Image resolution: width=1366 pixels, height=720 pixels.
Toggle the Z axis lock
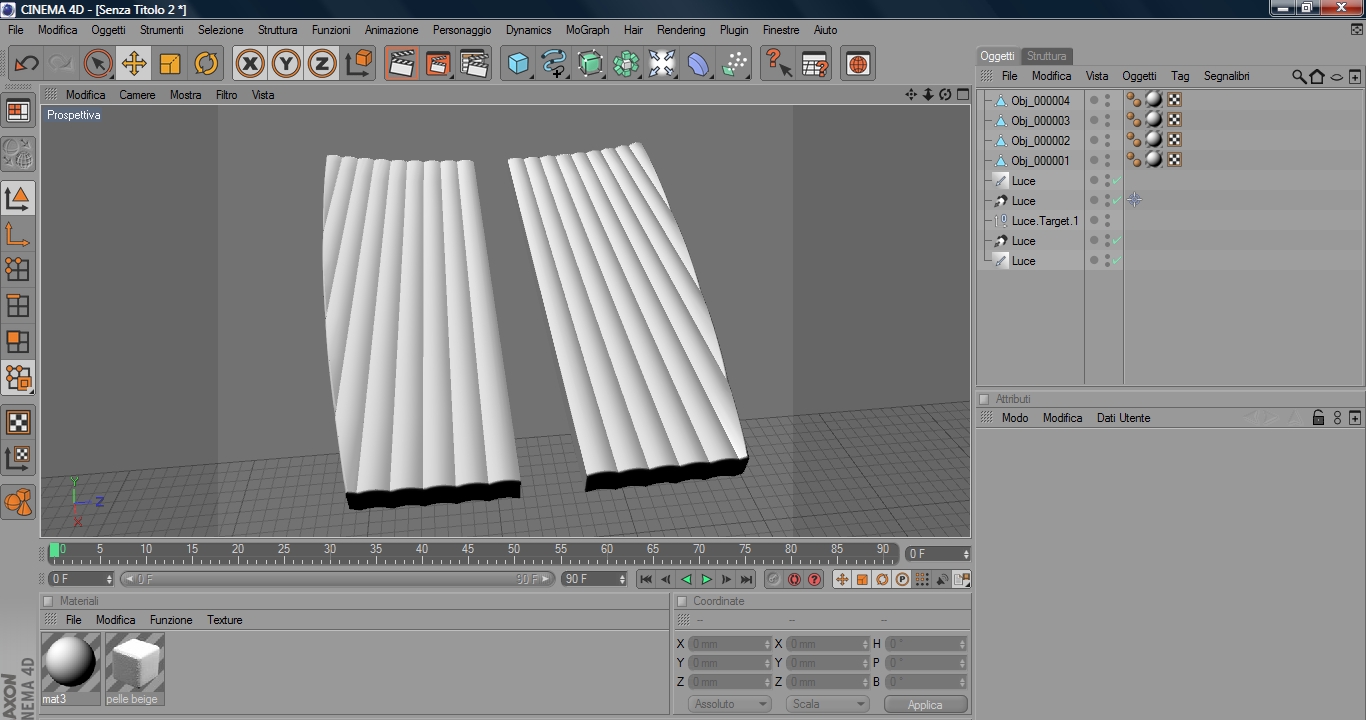321,64
